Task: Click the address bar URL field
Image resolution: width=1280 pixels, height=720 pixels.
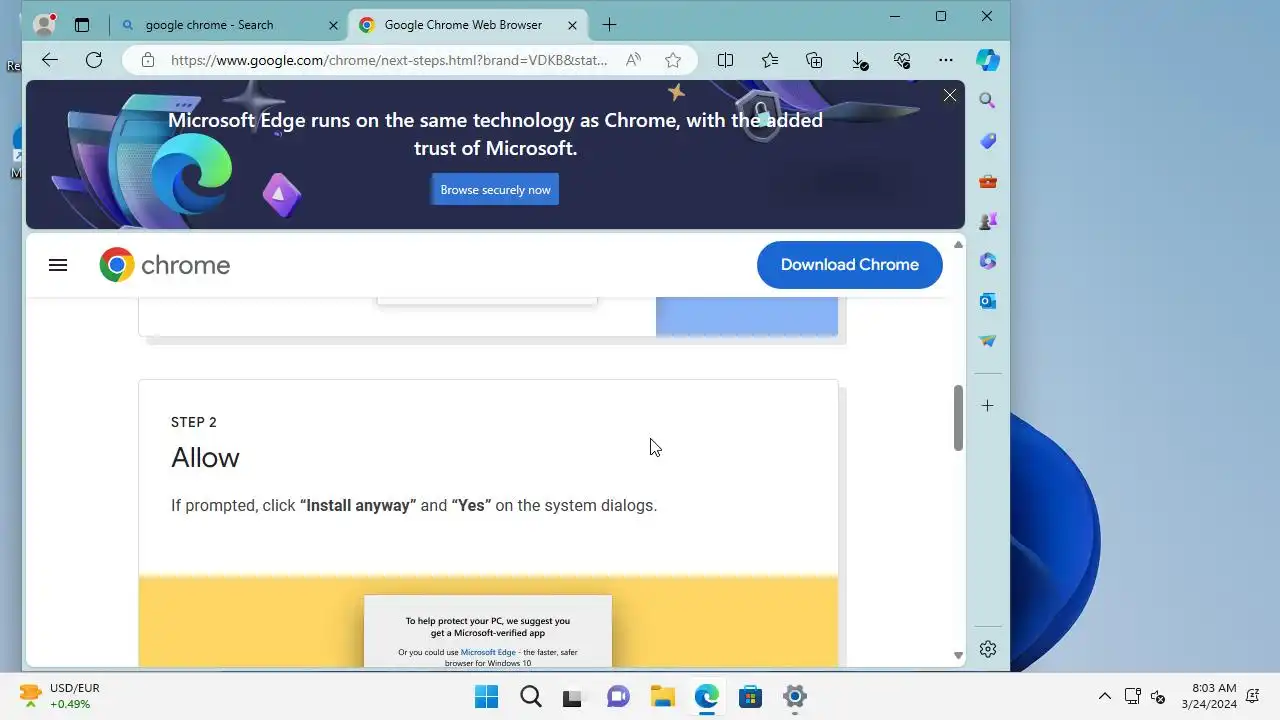Action: coord(389,60)
